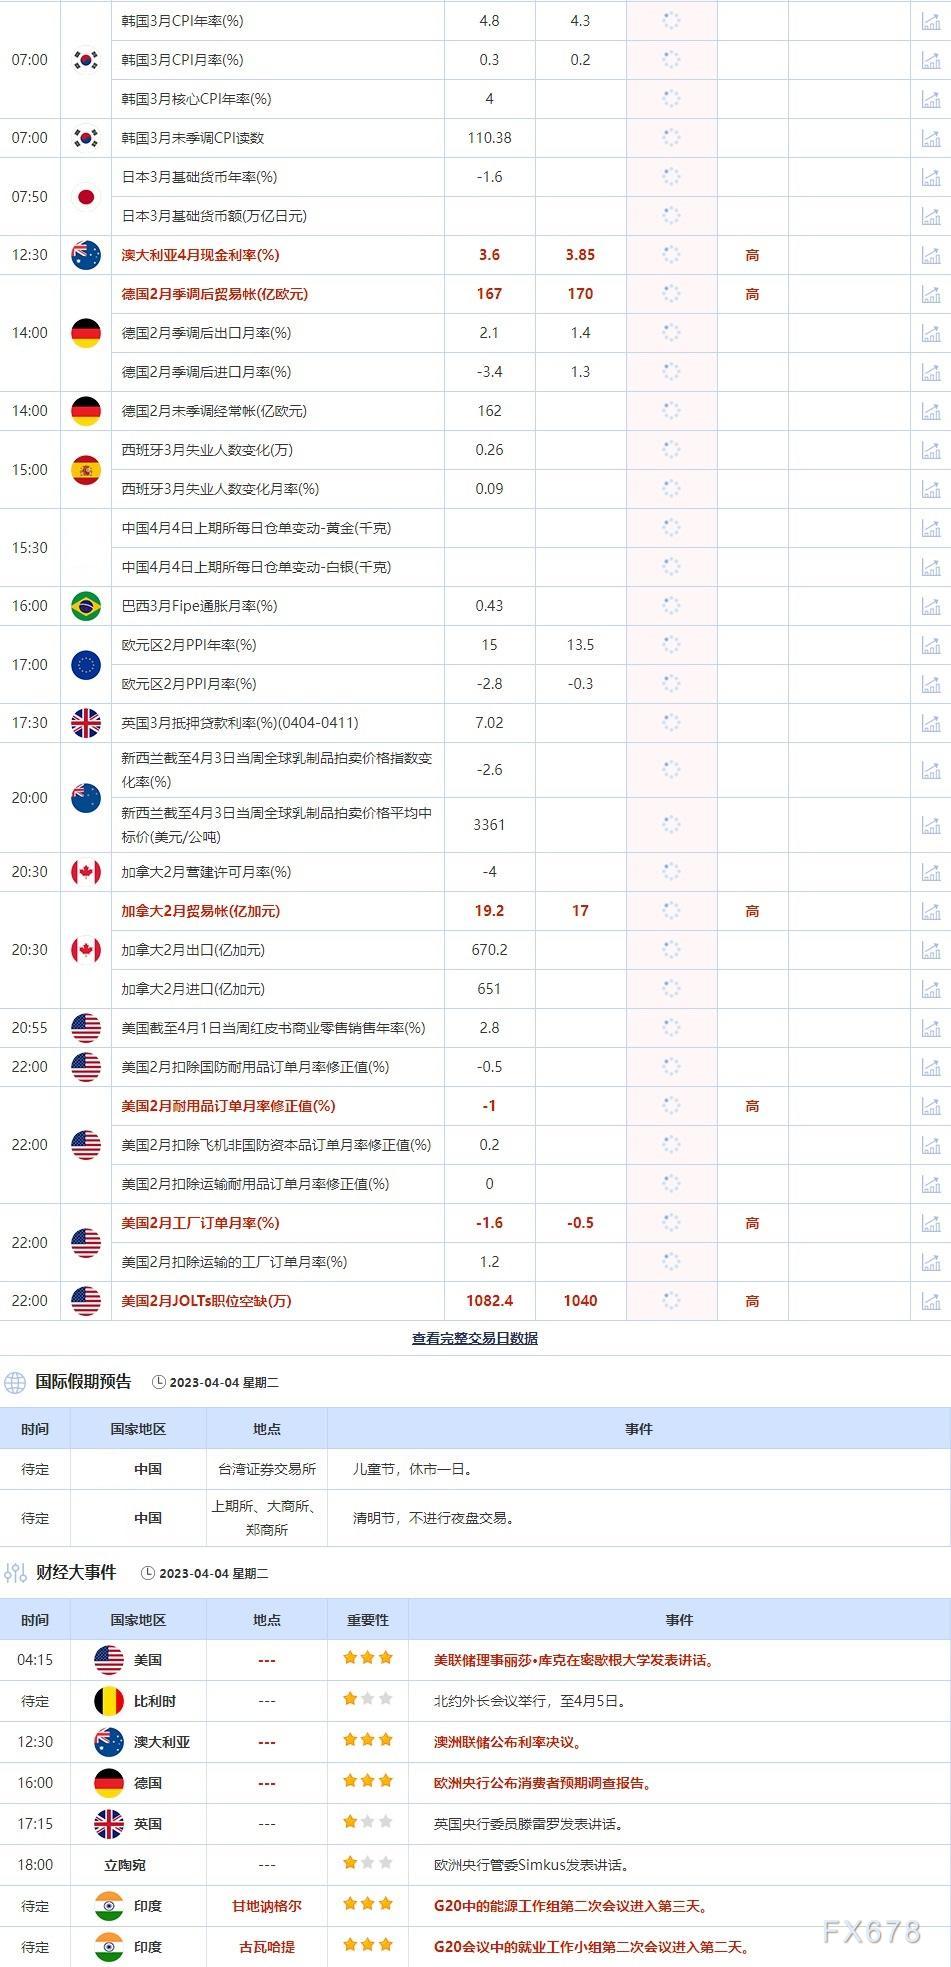Open chart icon for 德国2月季调后贸易帐 row
951x1967 pixels.
pos(930,294)
